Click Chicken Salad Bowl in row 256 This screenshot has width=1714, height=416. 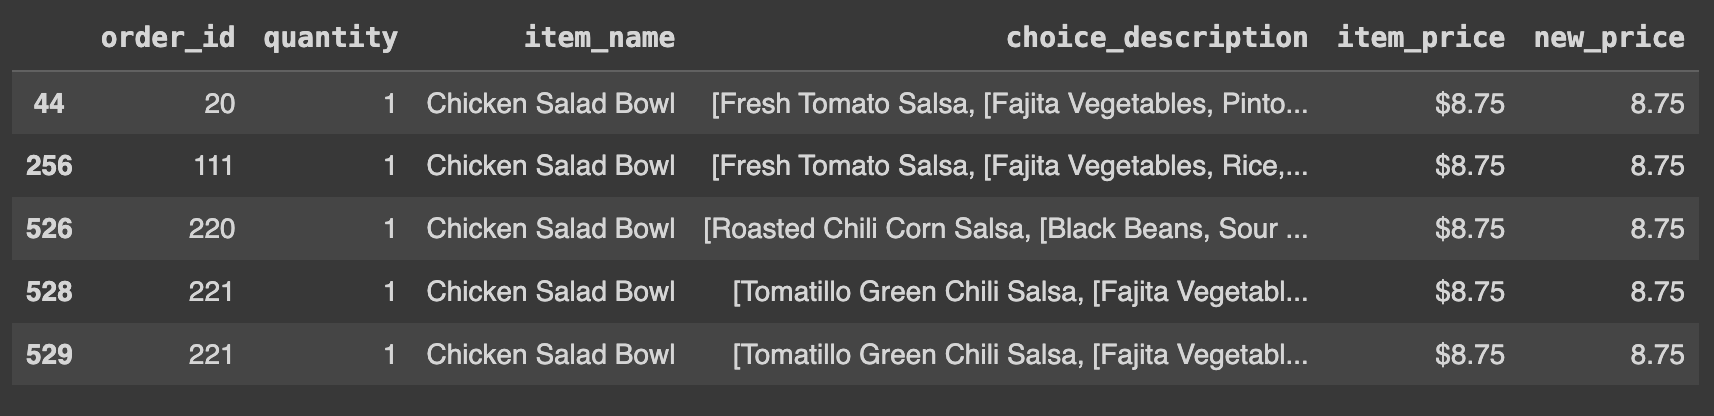point(550,165)
